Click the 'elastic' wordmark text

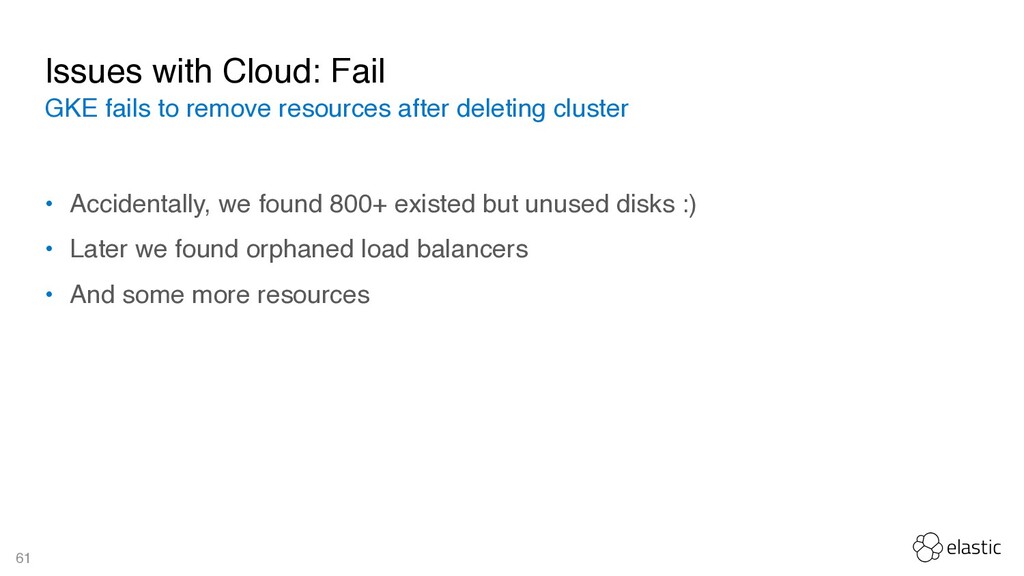coord(974,547)
